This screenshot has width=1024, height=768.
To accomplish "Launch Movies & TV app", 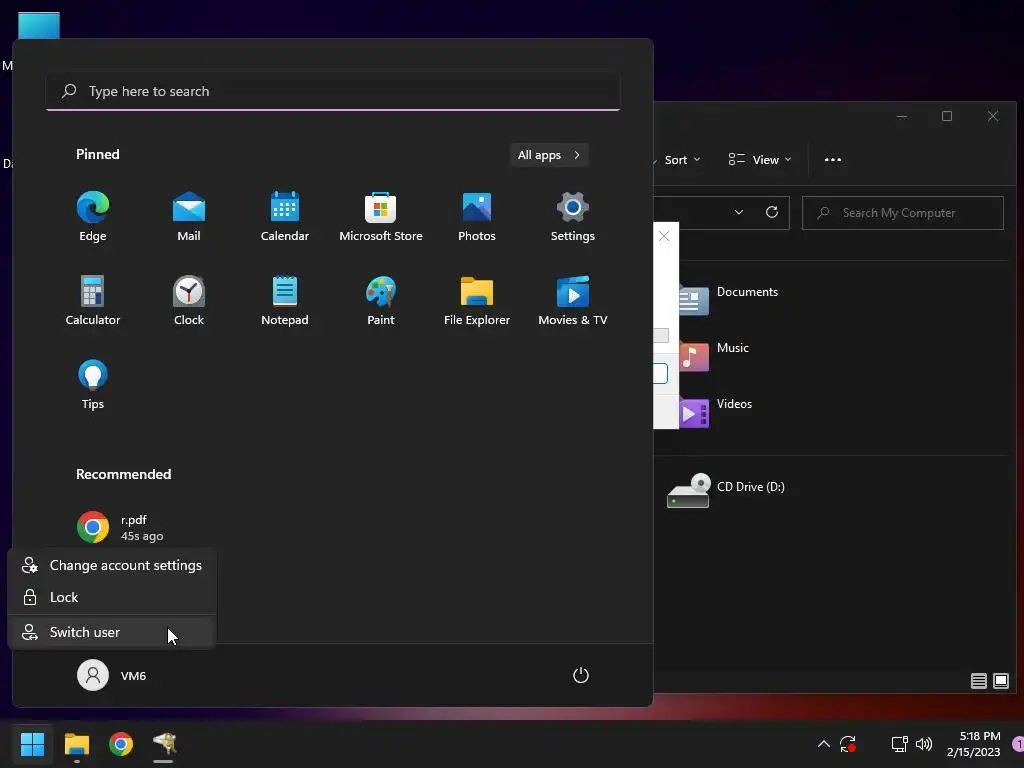I will coord(573,300).
